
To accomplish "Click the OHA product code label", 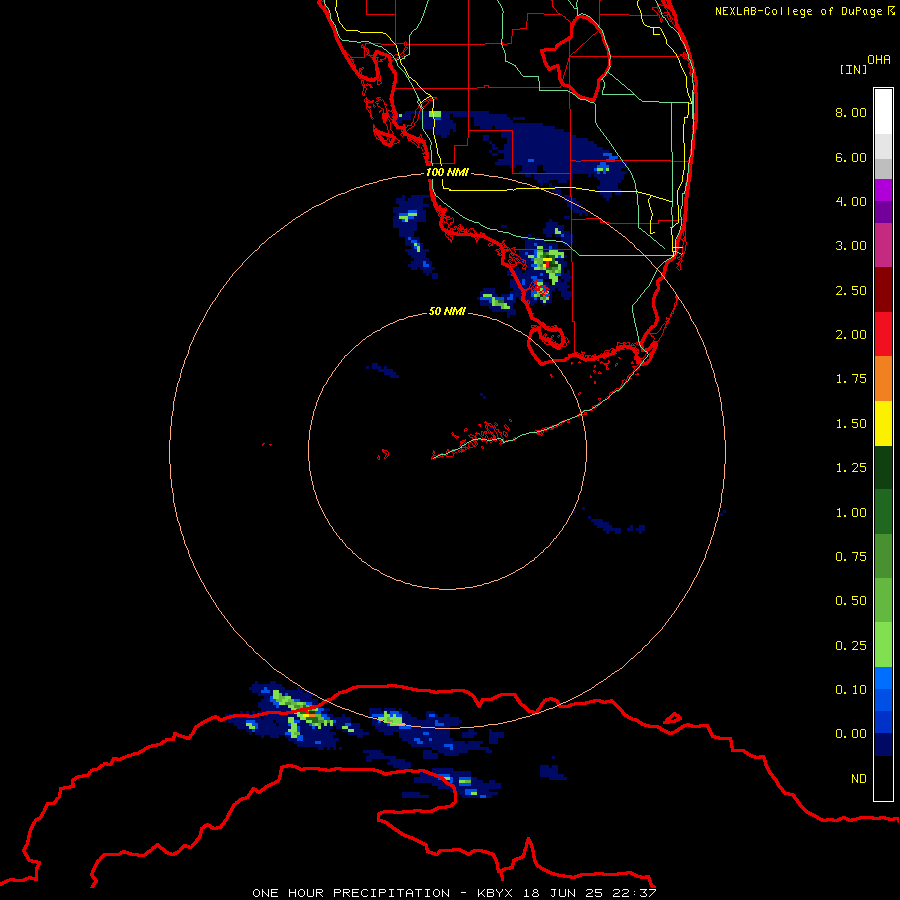I will tap(879, 60).
